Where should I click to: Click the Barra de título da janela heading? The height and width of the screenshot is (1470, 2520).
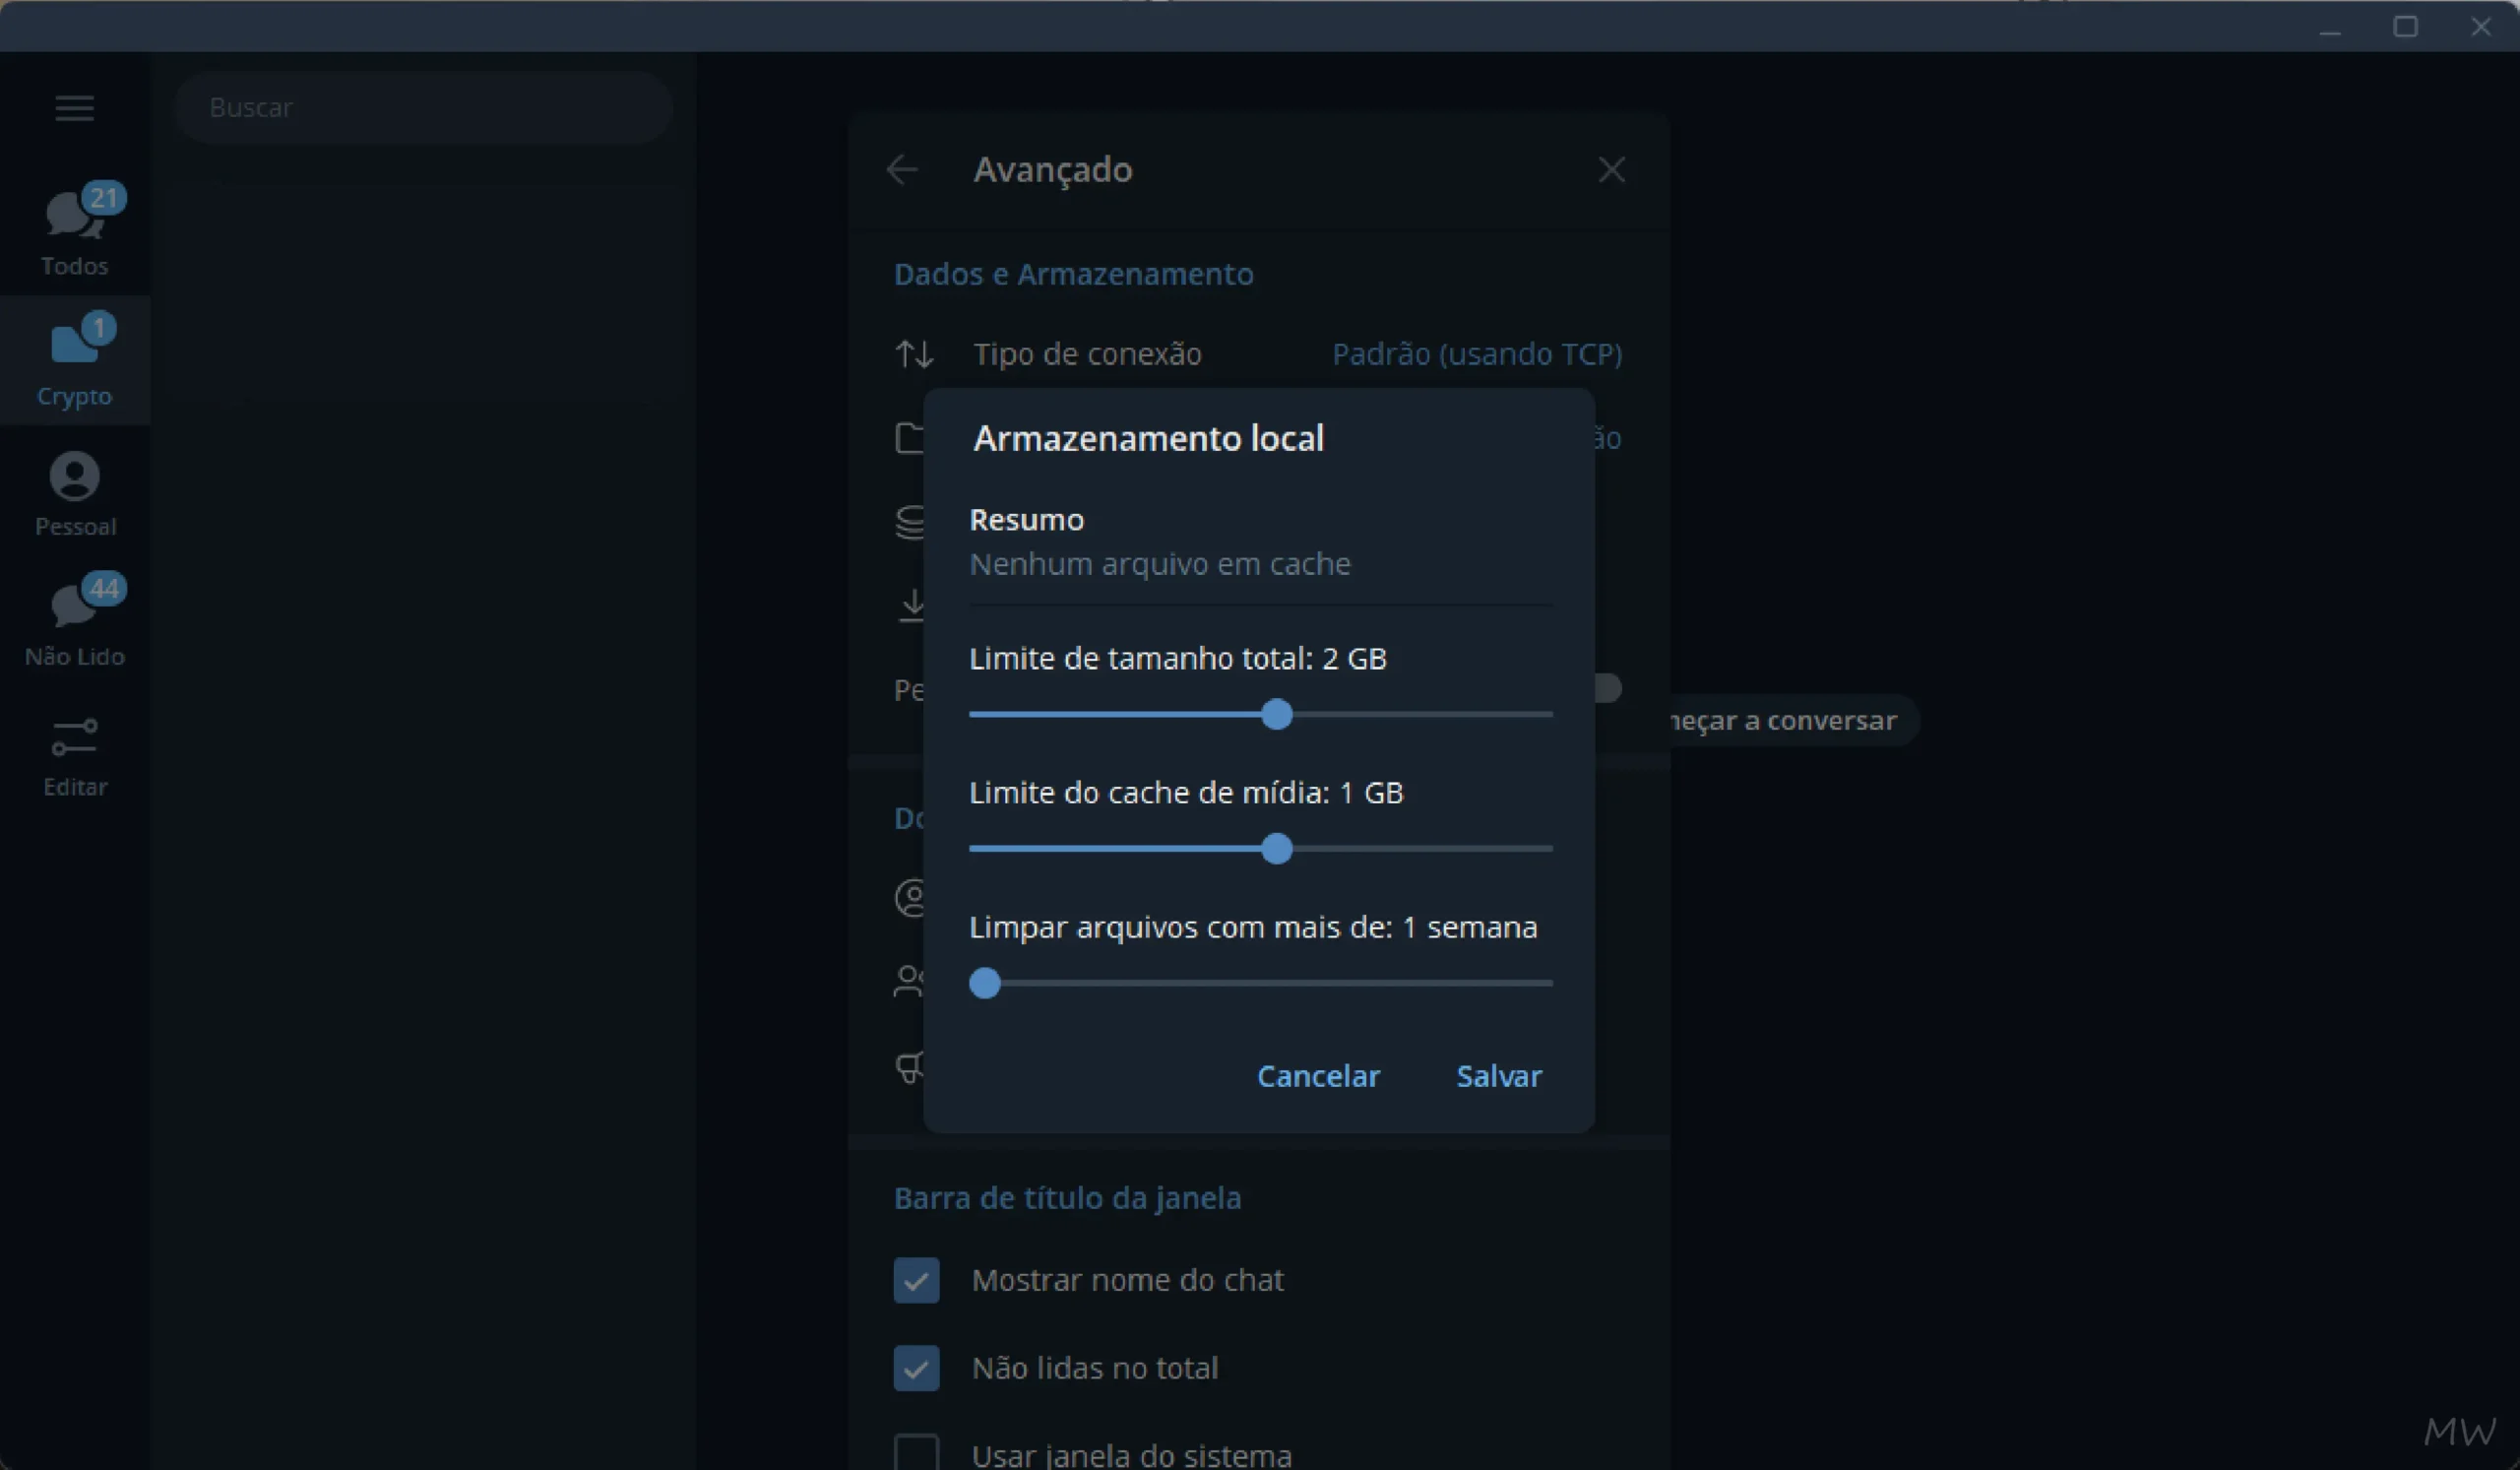coord(1067,1198)
